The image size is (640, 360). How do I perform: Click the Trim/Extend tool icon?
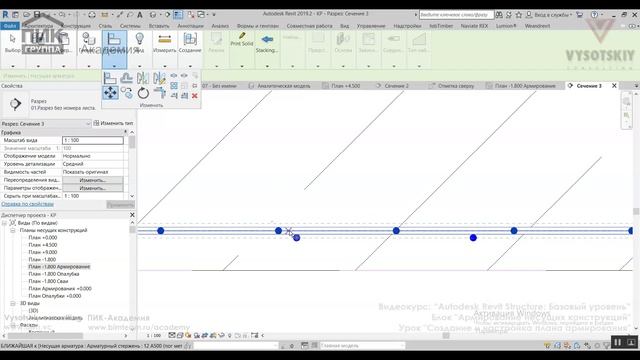[159, 93]
